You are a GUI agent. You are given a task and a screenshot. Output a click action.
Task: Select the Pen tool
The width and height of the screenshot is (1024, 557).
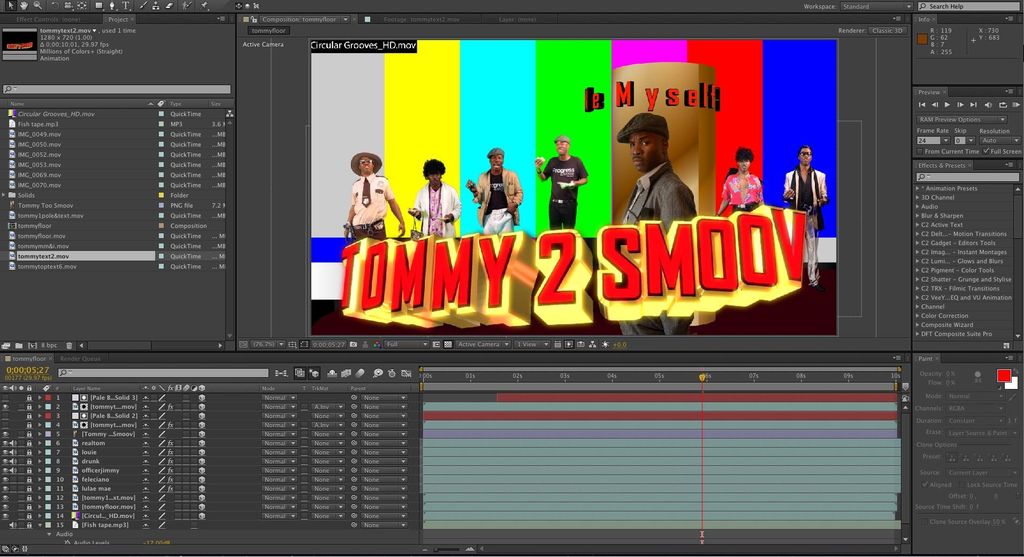(112, 5)
